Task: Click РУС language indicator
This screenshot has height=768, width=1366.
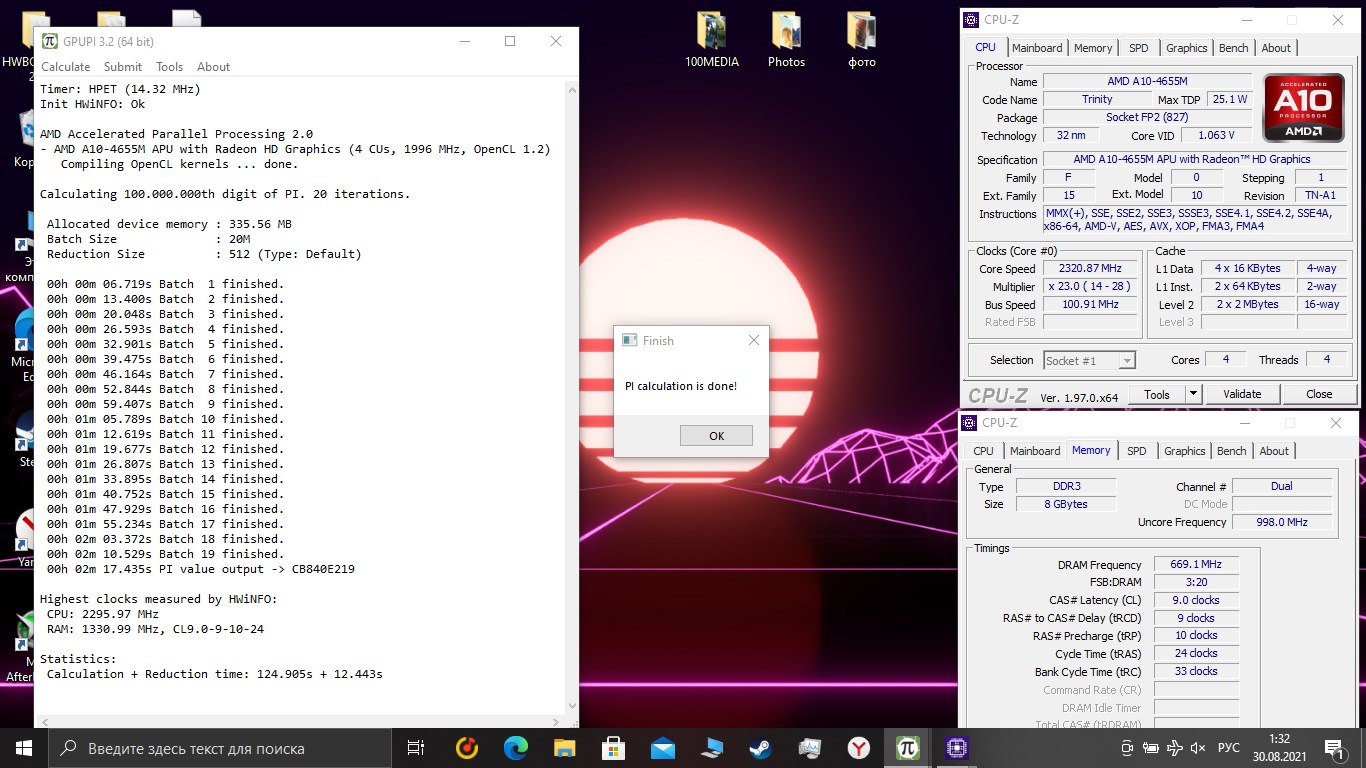Action: point(1229,748)
